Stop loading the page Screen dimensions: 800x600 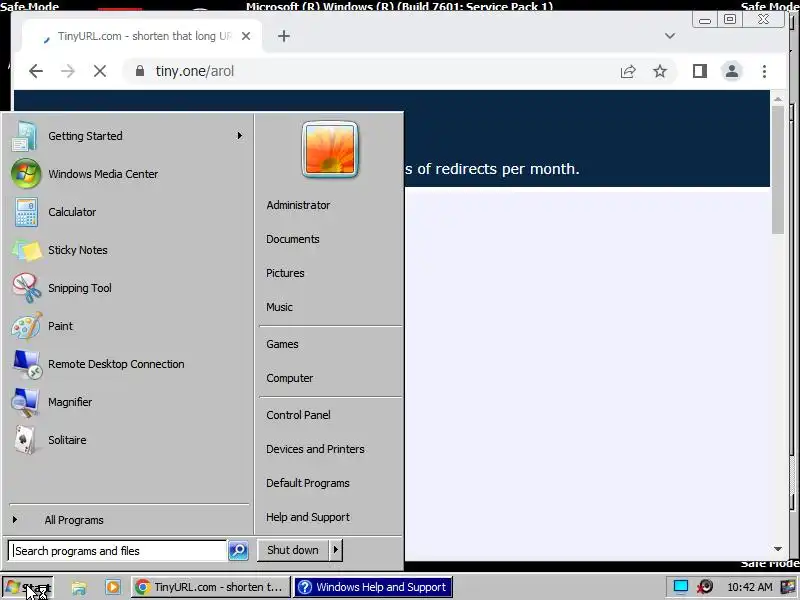click(x=100, y=71)
